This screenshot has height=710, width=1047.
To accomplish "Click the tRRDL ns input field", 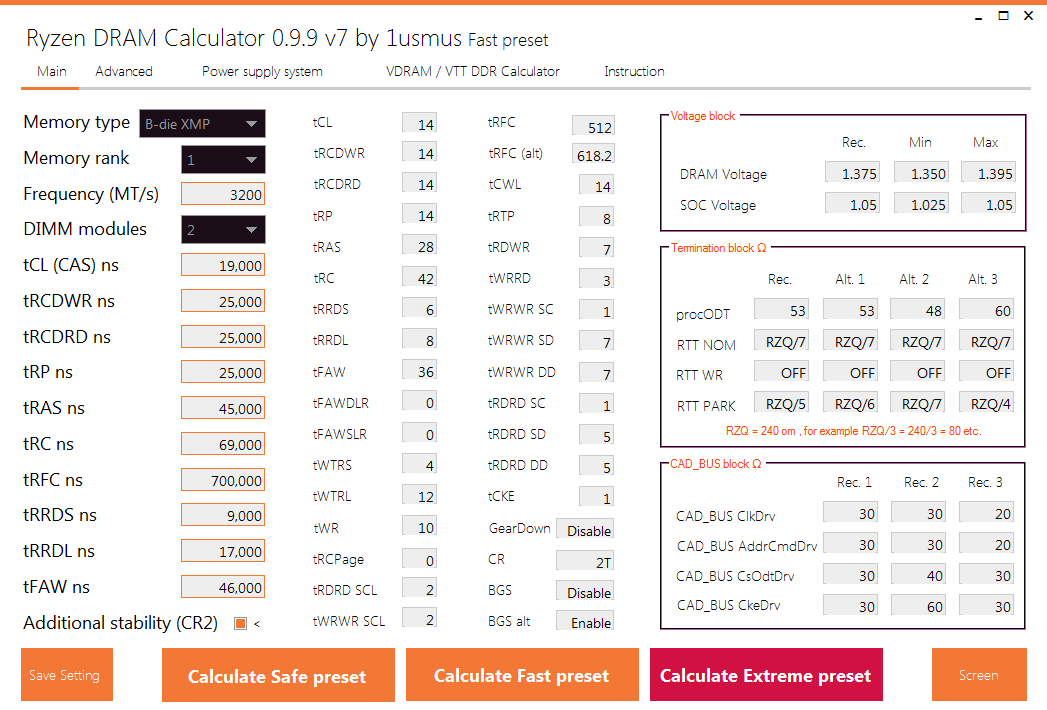I will coord(223,552).
